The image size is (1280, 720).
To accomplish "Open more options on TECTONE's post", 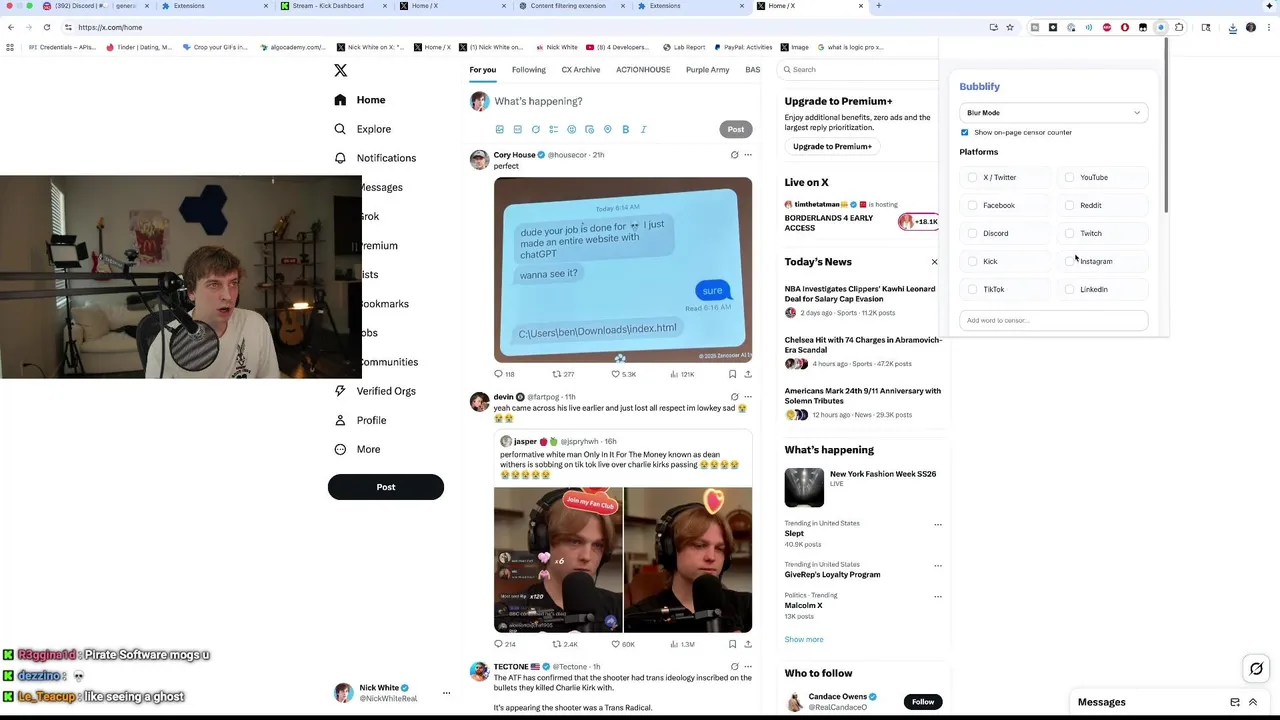I will [747, 667].
